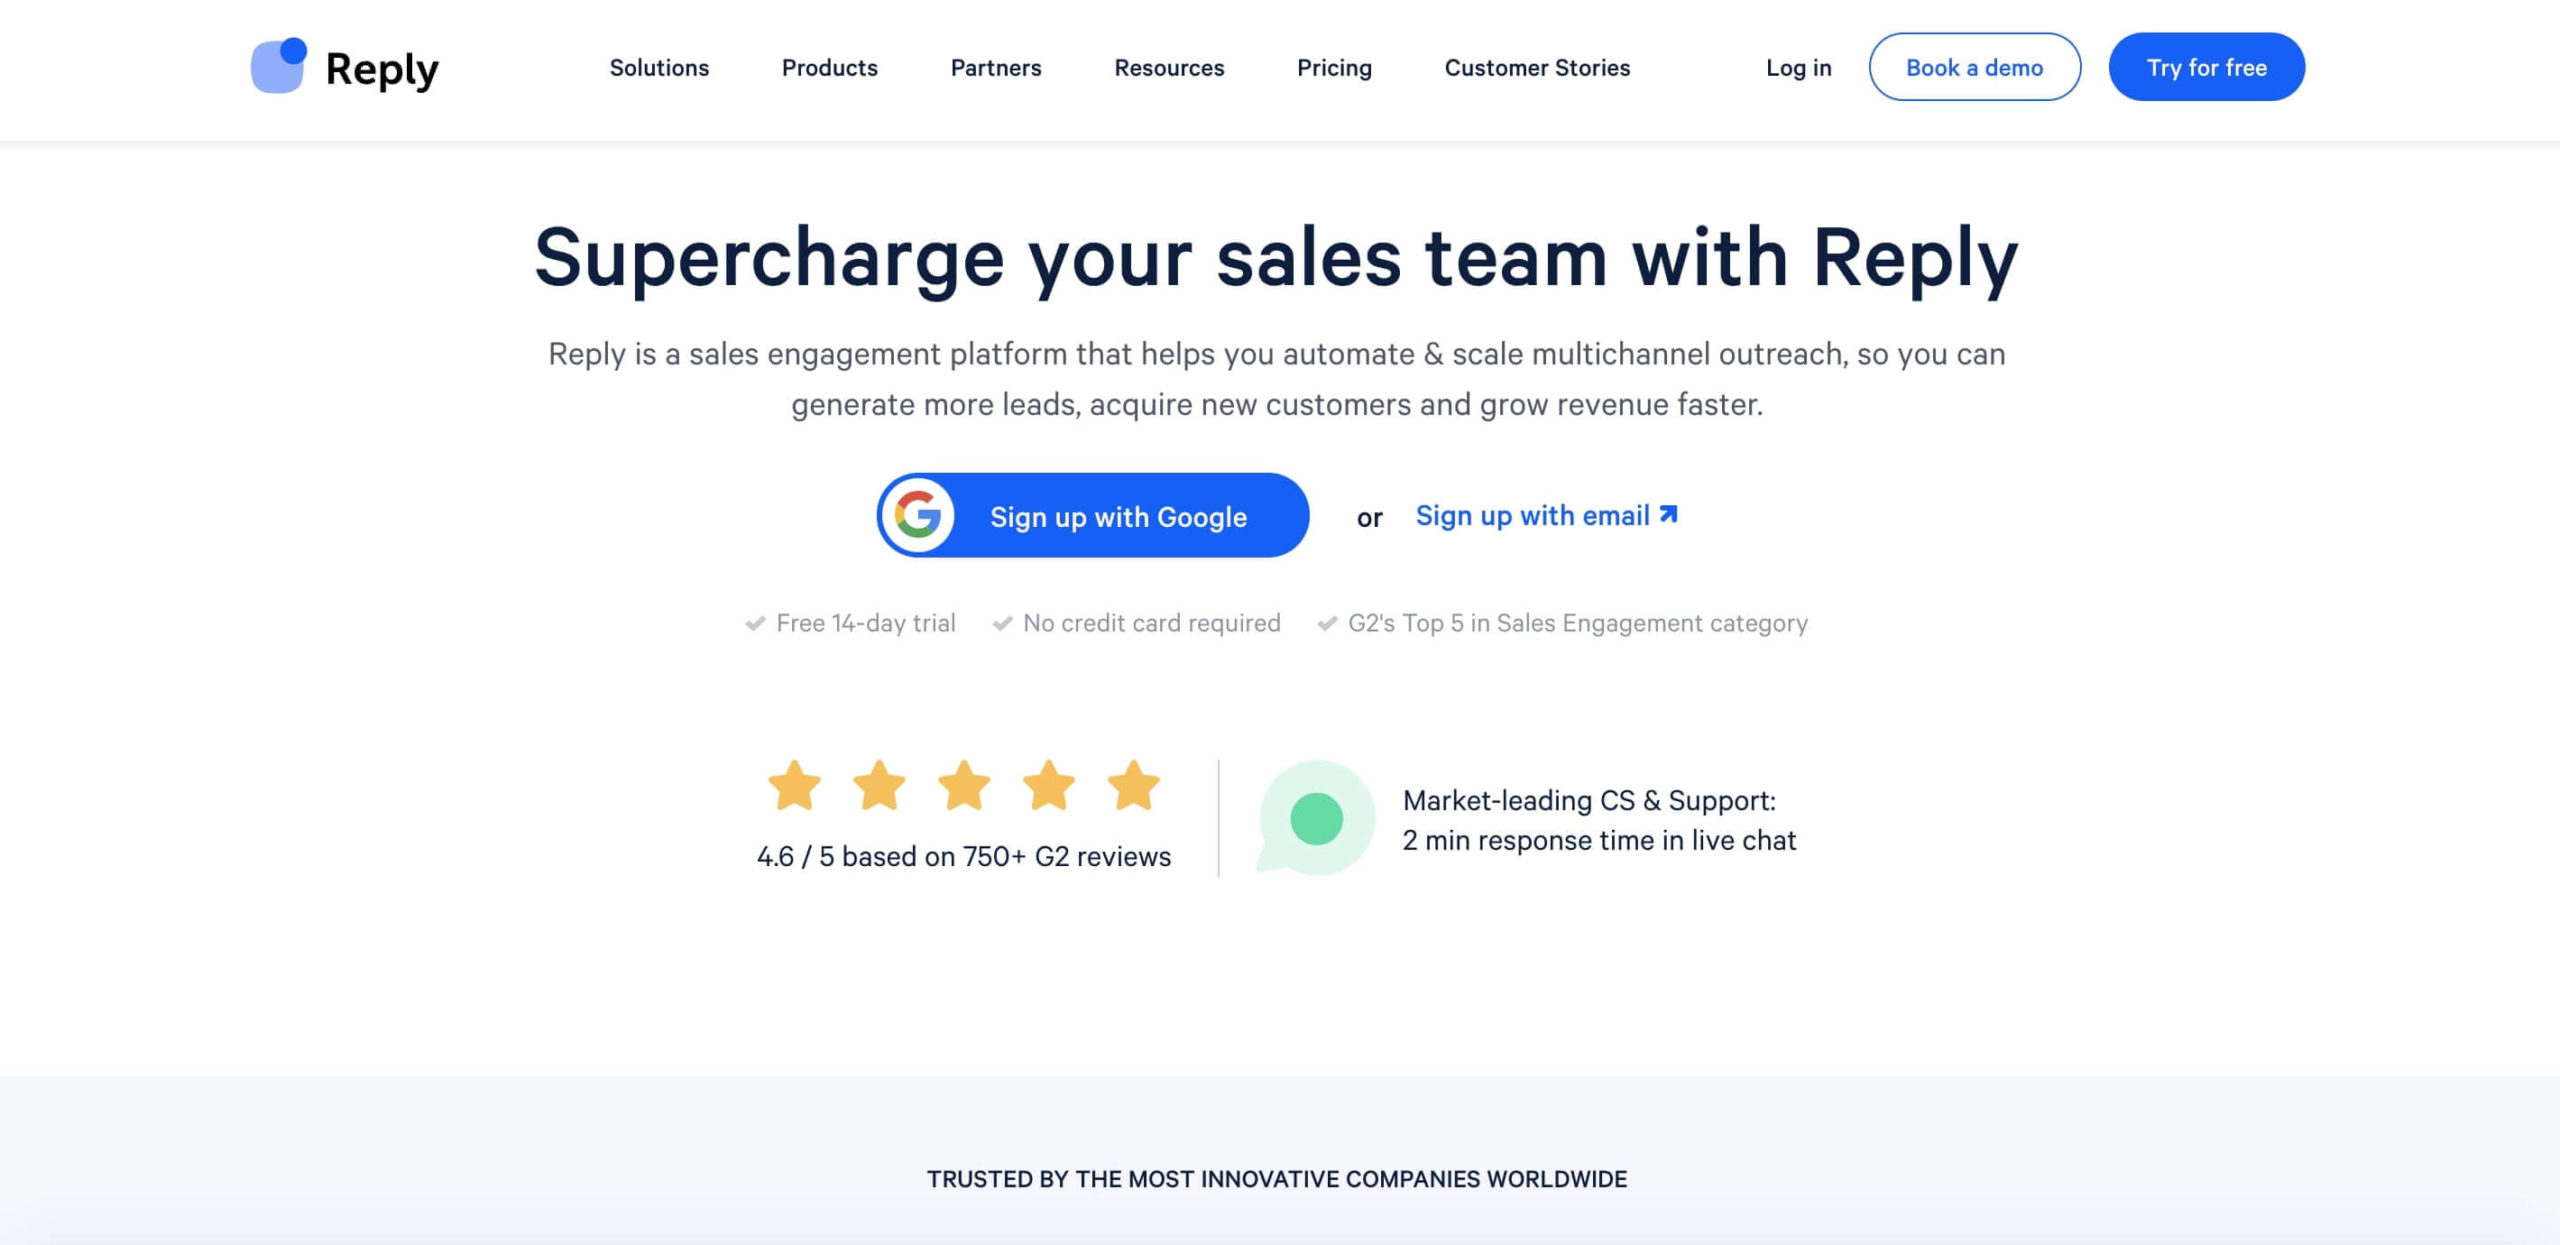
Task: Click 'G2's Top 5 in Sales Engagement category' text
Action: click(x=1578, y=623)
